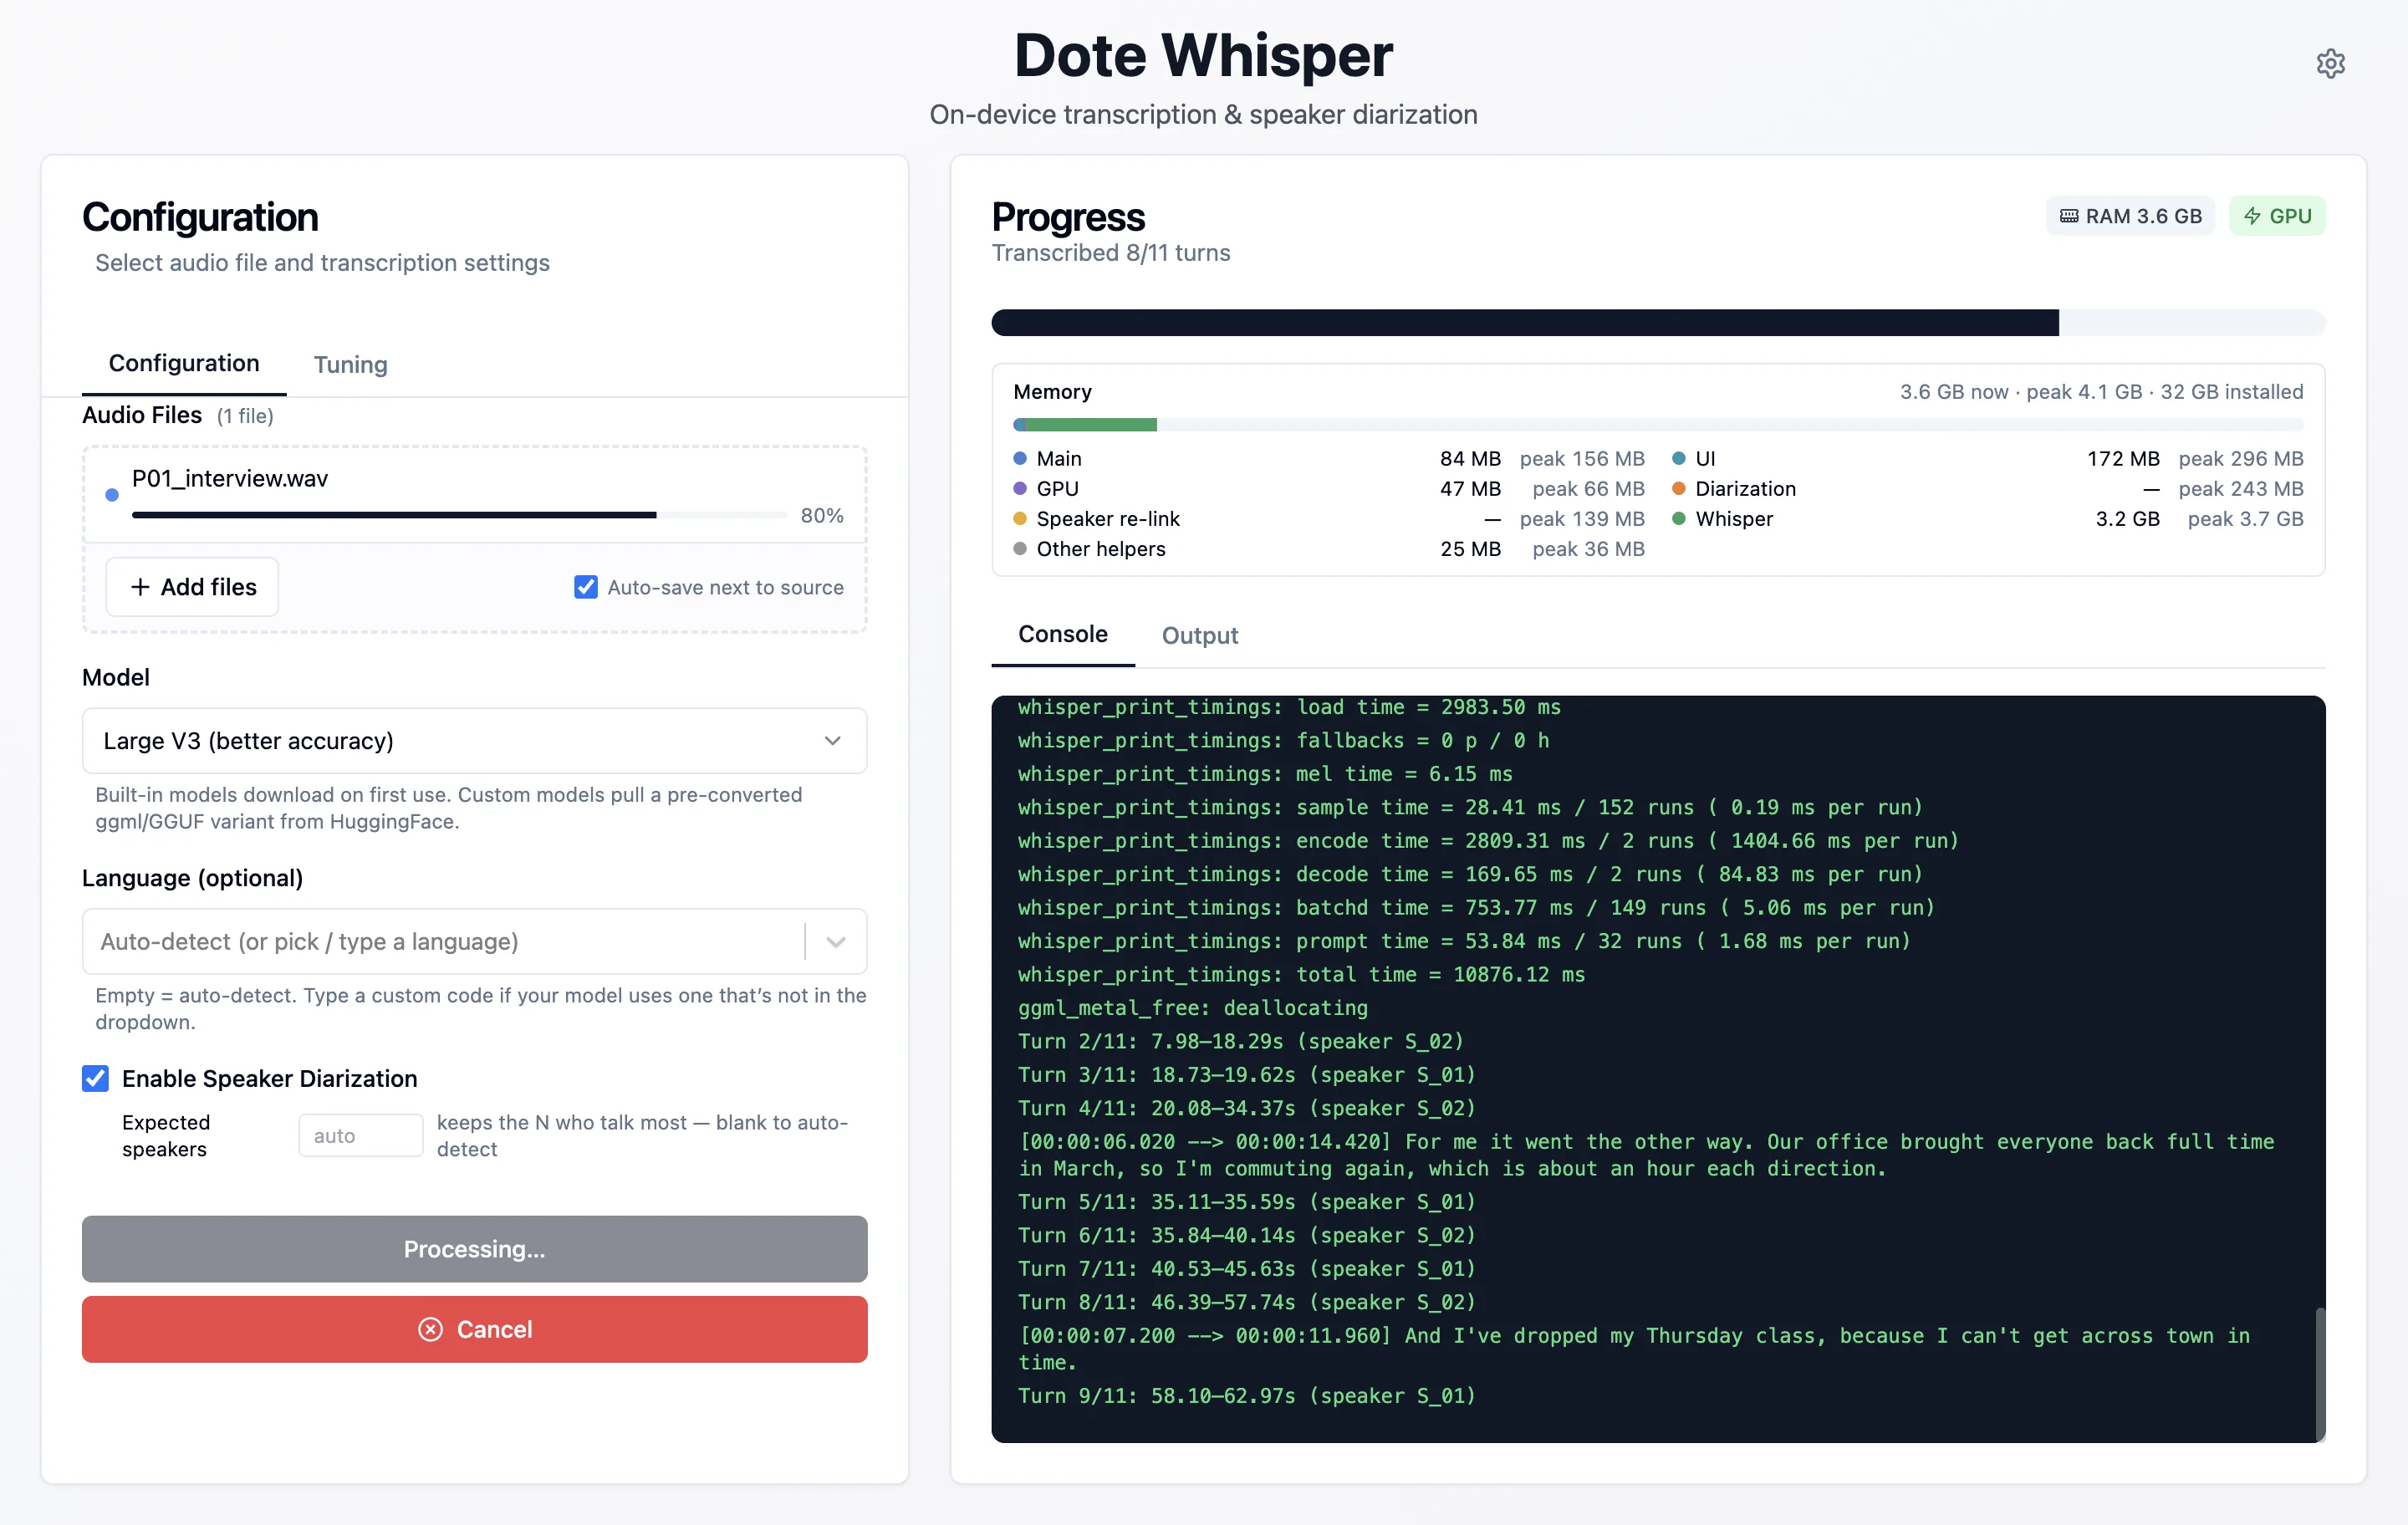Switch to the Tuning tab

(350, 365)
